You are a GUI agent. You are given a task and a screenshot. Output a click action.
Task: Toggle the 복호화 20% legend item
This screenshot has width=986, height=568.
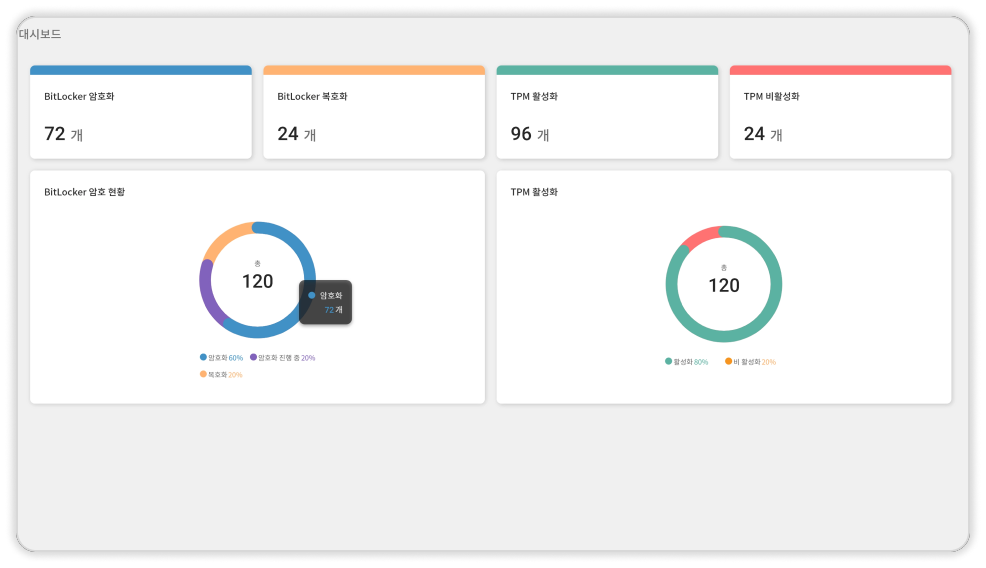click(x=221, y=374)
